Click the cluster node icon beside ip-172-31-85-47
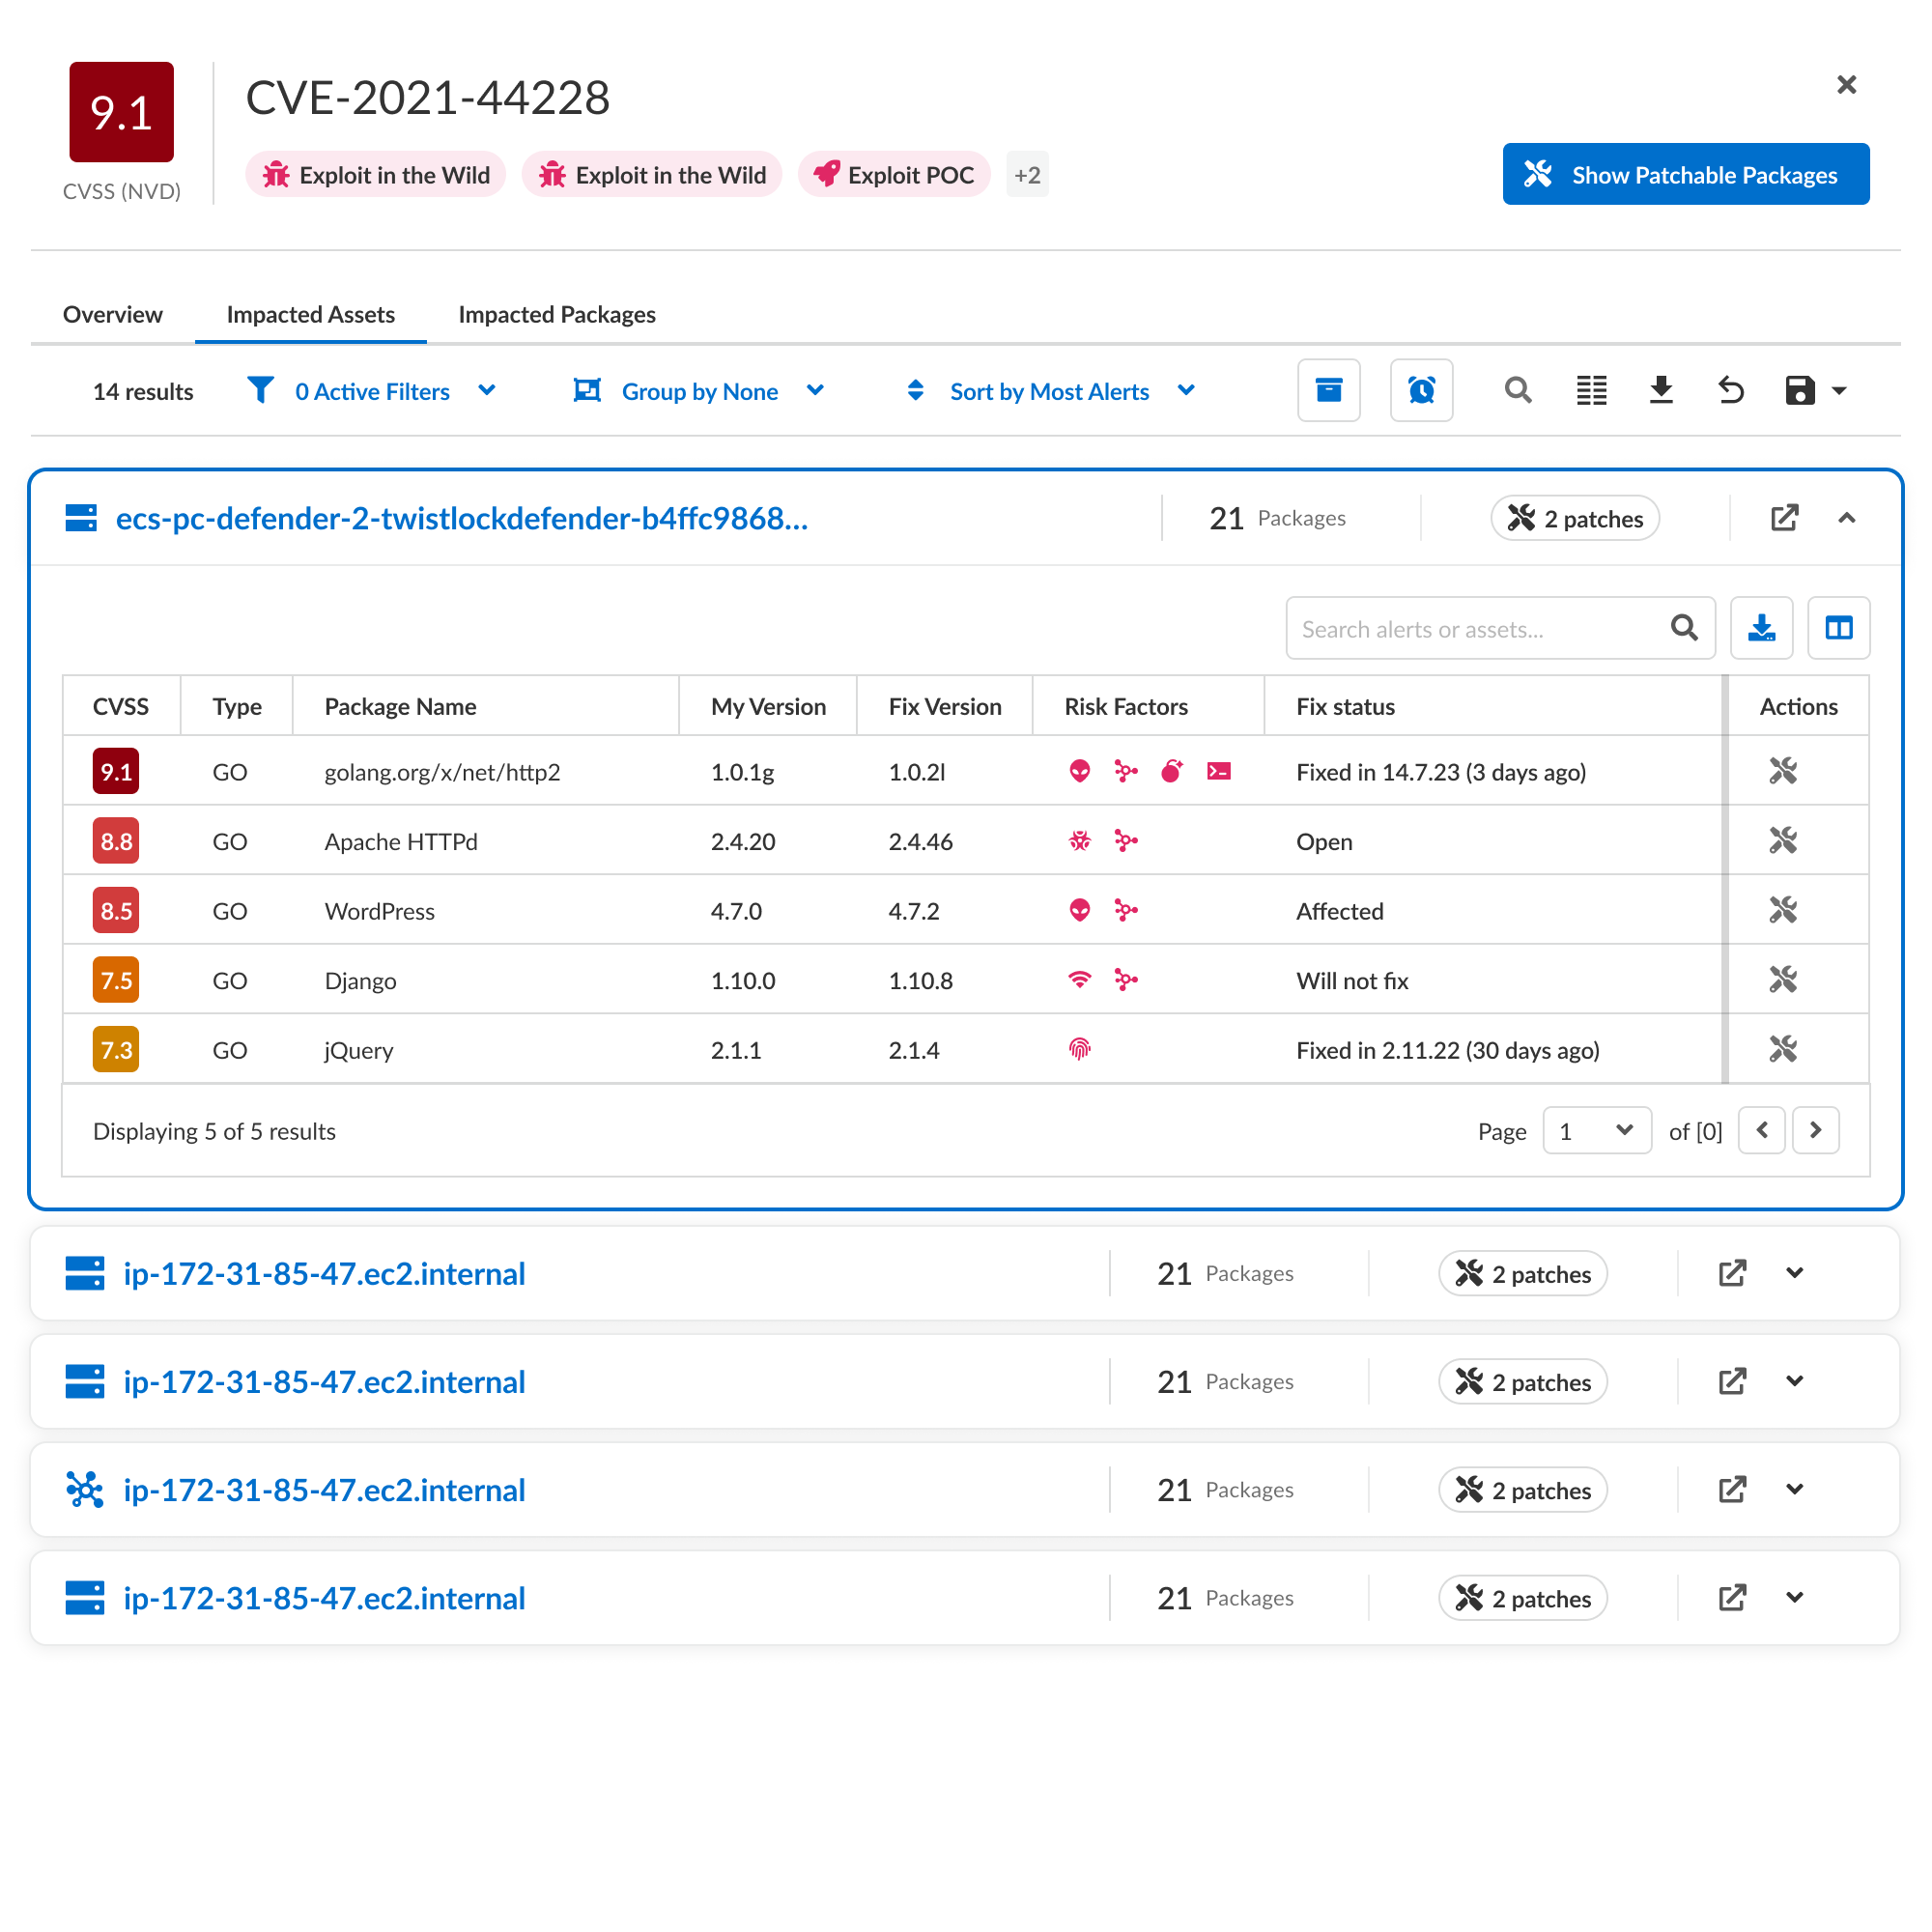The image size is (1932, 1932). 85,1489
